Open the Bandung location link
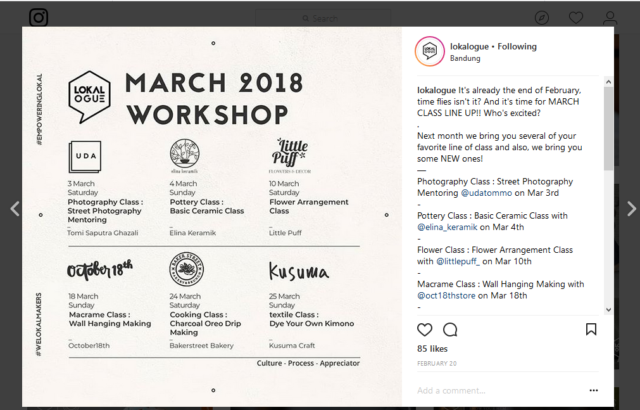Image resolution: width=640 pixels, height=410 pixels. pos(465,58)
